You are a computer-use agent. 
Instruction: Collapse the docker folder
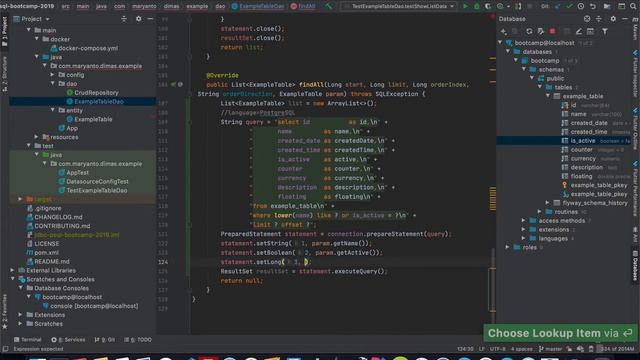37,39
